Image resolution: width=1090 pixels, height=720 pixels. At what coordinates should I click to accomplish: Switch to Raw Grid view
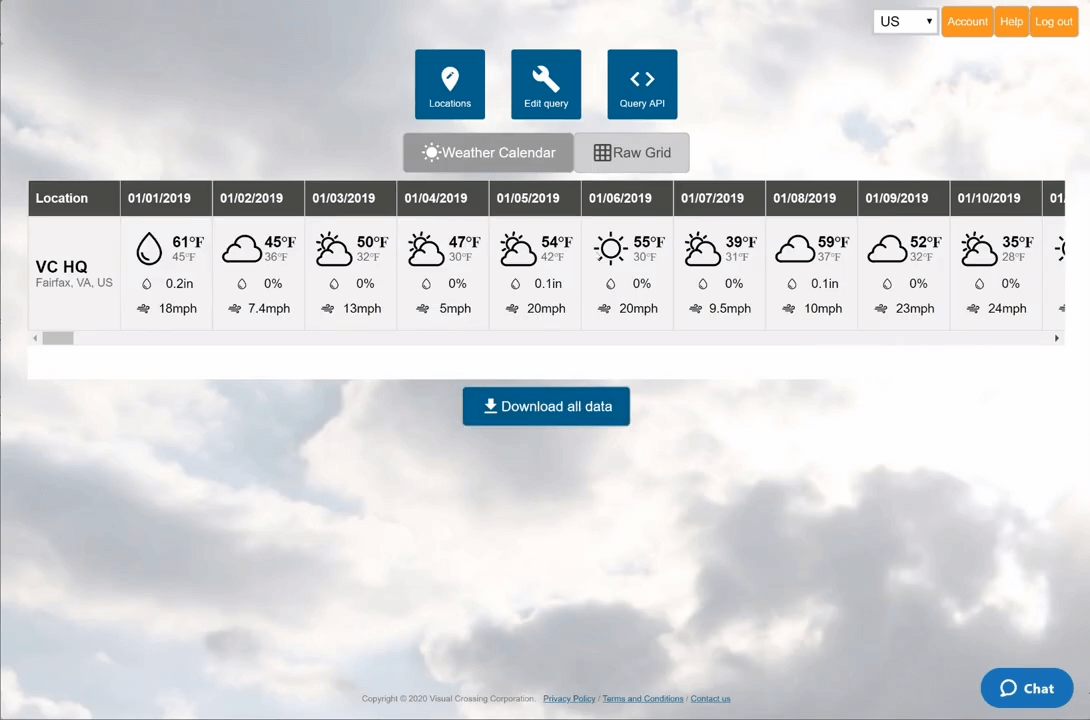click(632, 153)
